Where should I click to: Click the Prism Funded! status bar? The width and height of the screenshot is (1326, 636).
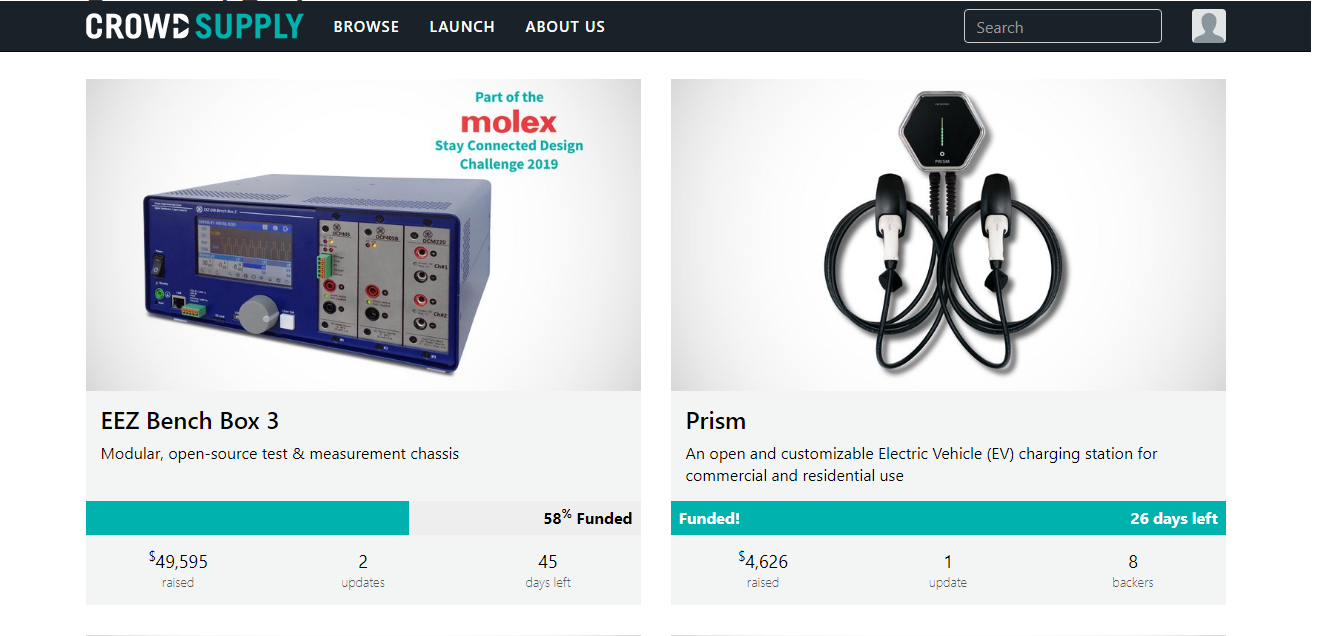pyautogui.click(x=947, y=518)
